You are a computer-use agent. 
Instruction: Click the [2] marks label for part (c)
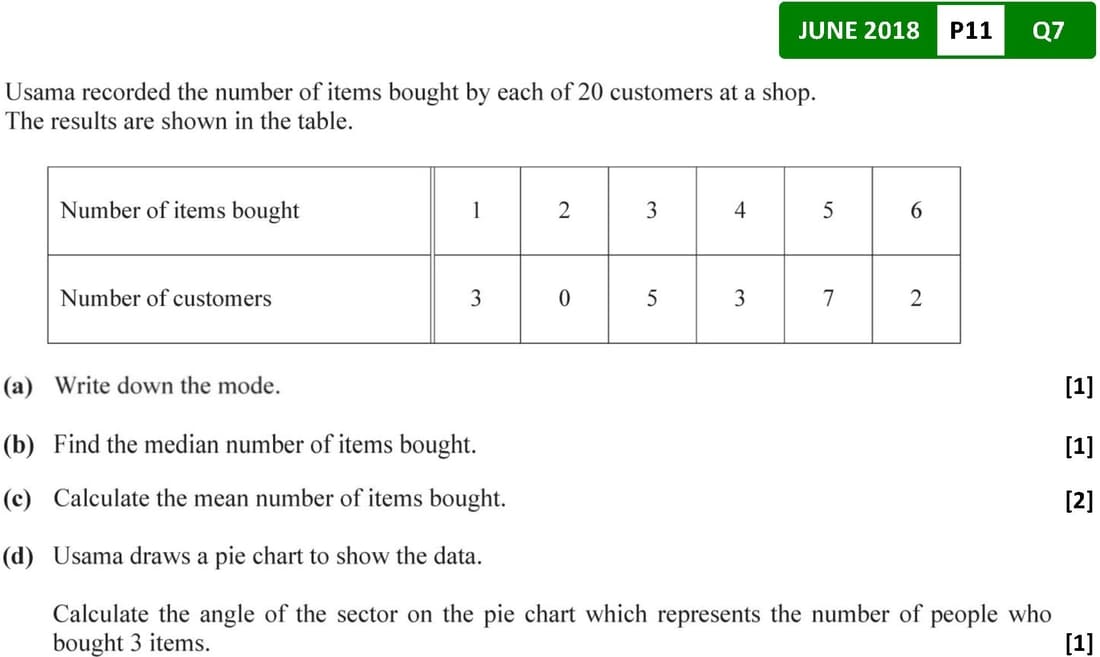click(1079, 500)
